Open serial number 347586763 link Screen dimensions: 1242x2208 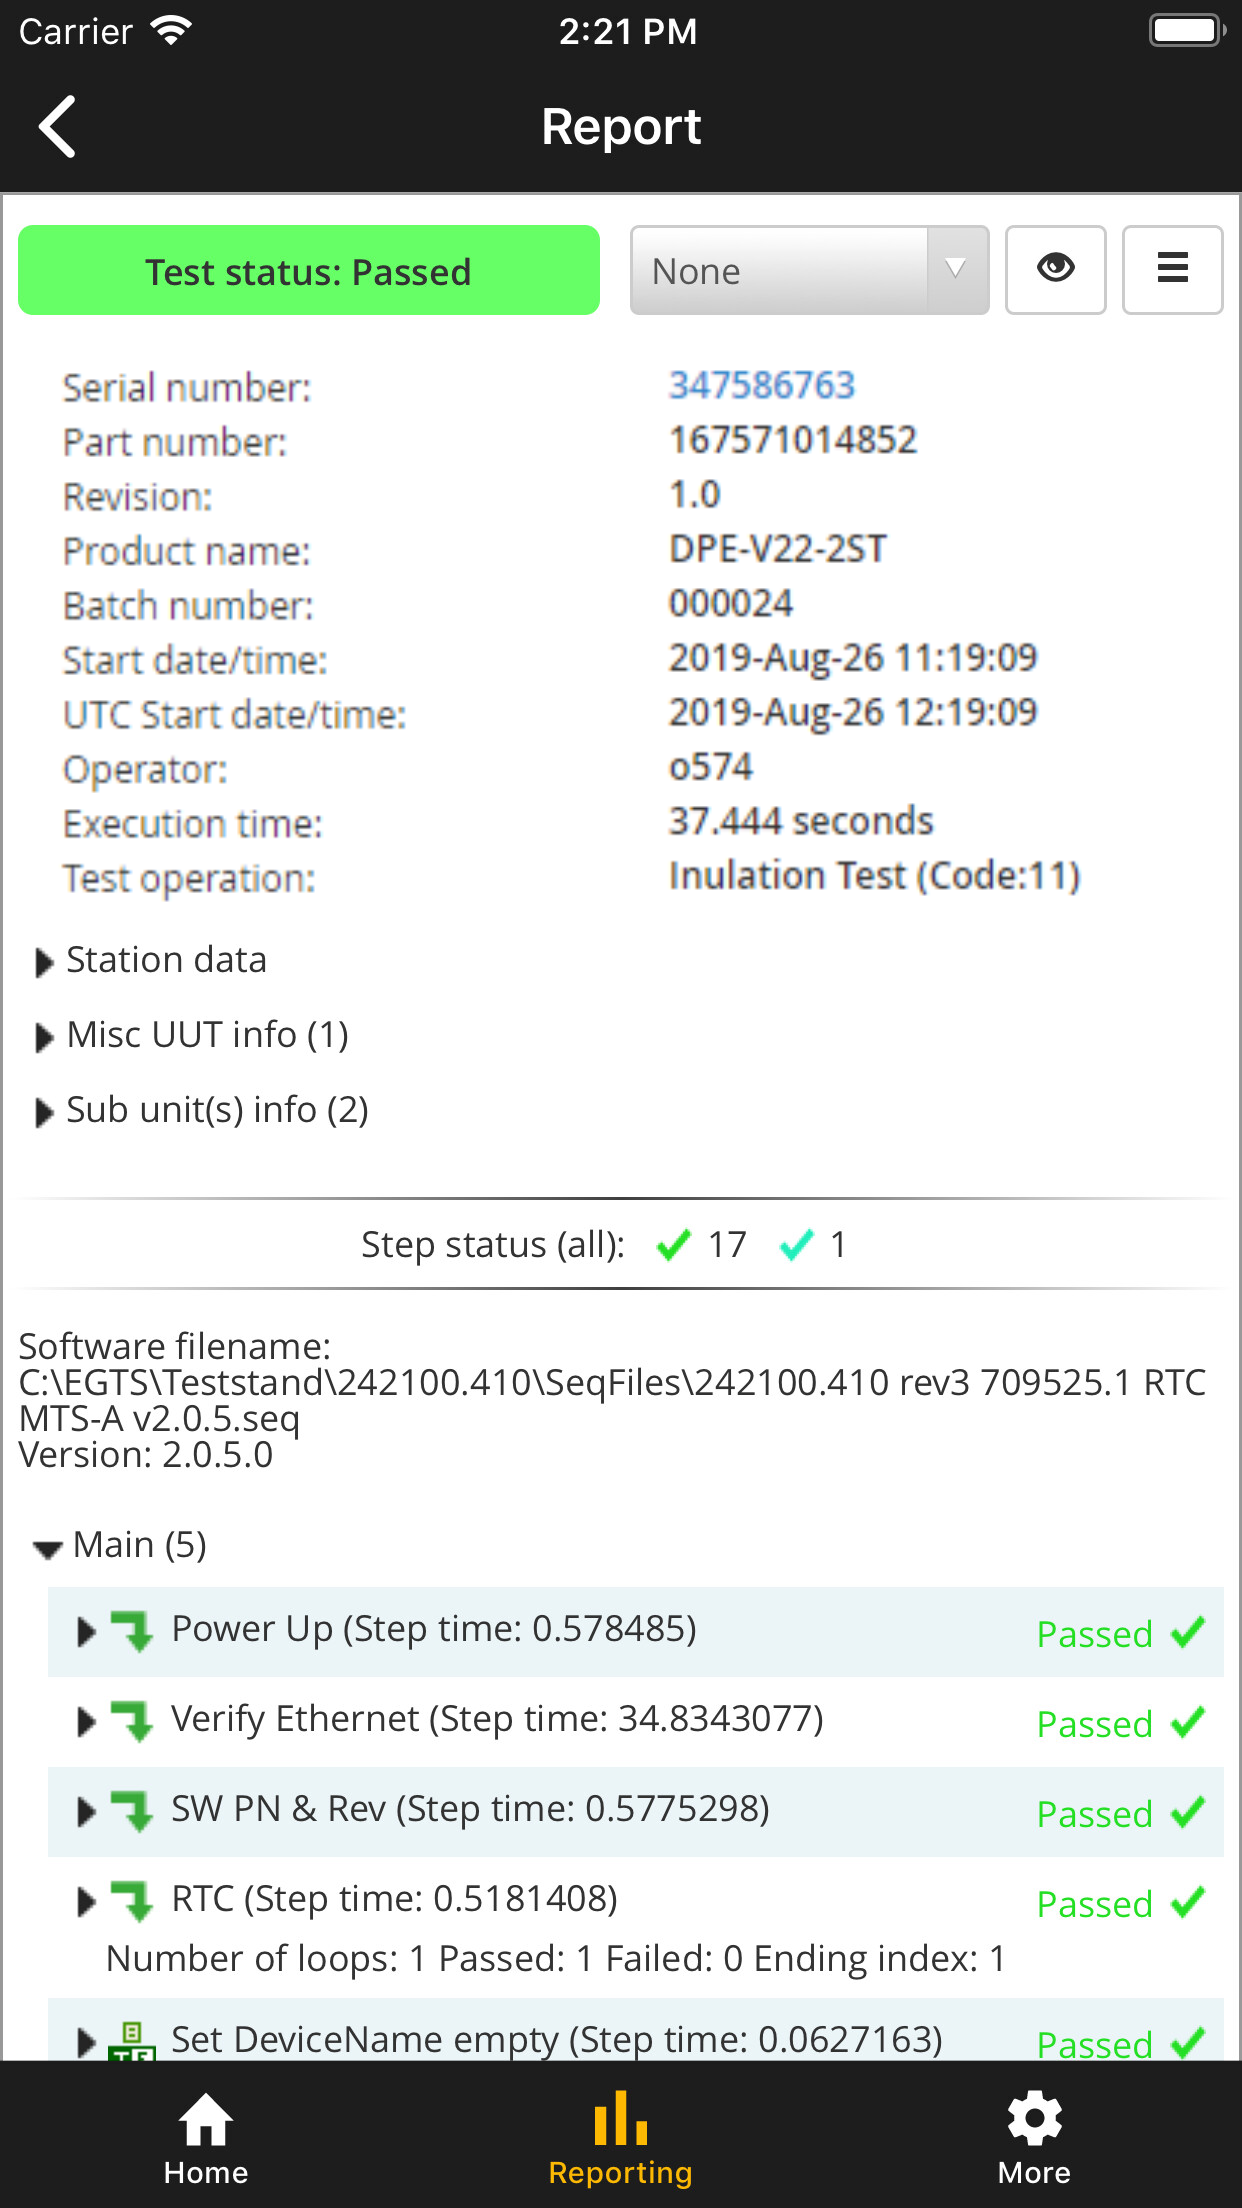tap(762, 385)
